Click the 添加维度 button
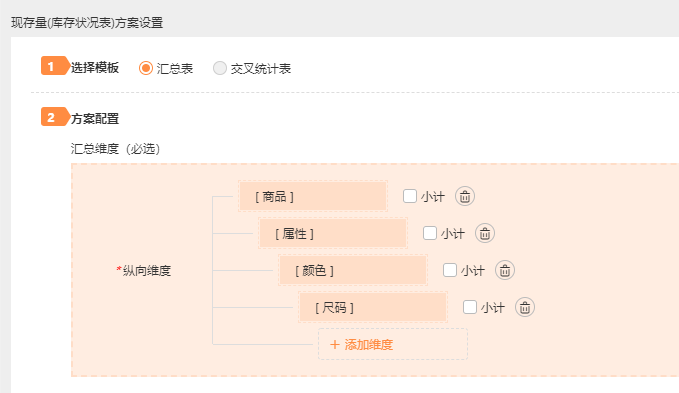The height and width of the screenshot is (393, 679). click(393, 344)
